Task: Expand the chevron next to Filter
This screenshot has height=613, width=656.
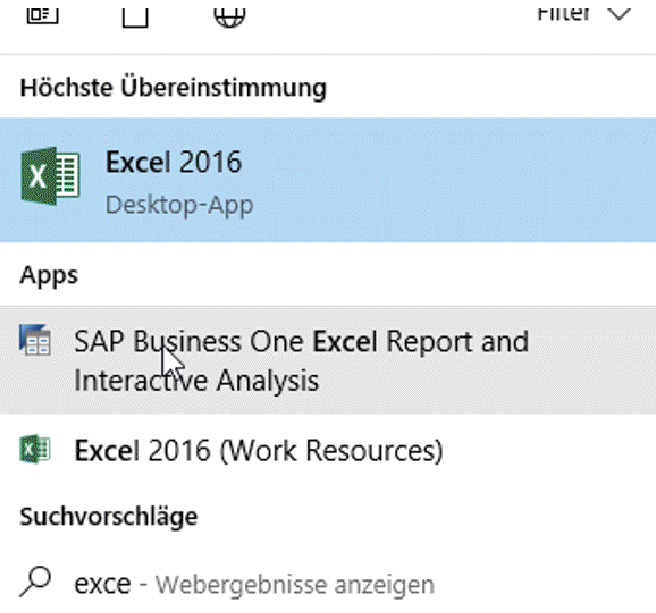Action: (619, 12)
